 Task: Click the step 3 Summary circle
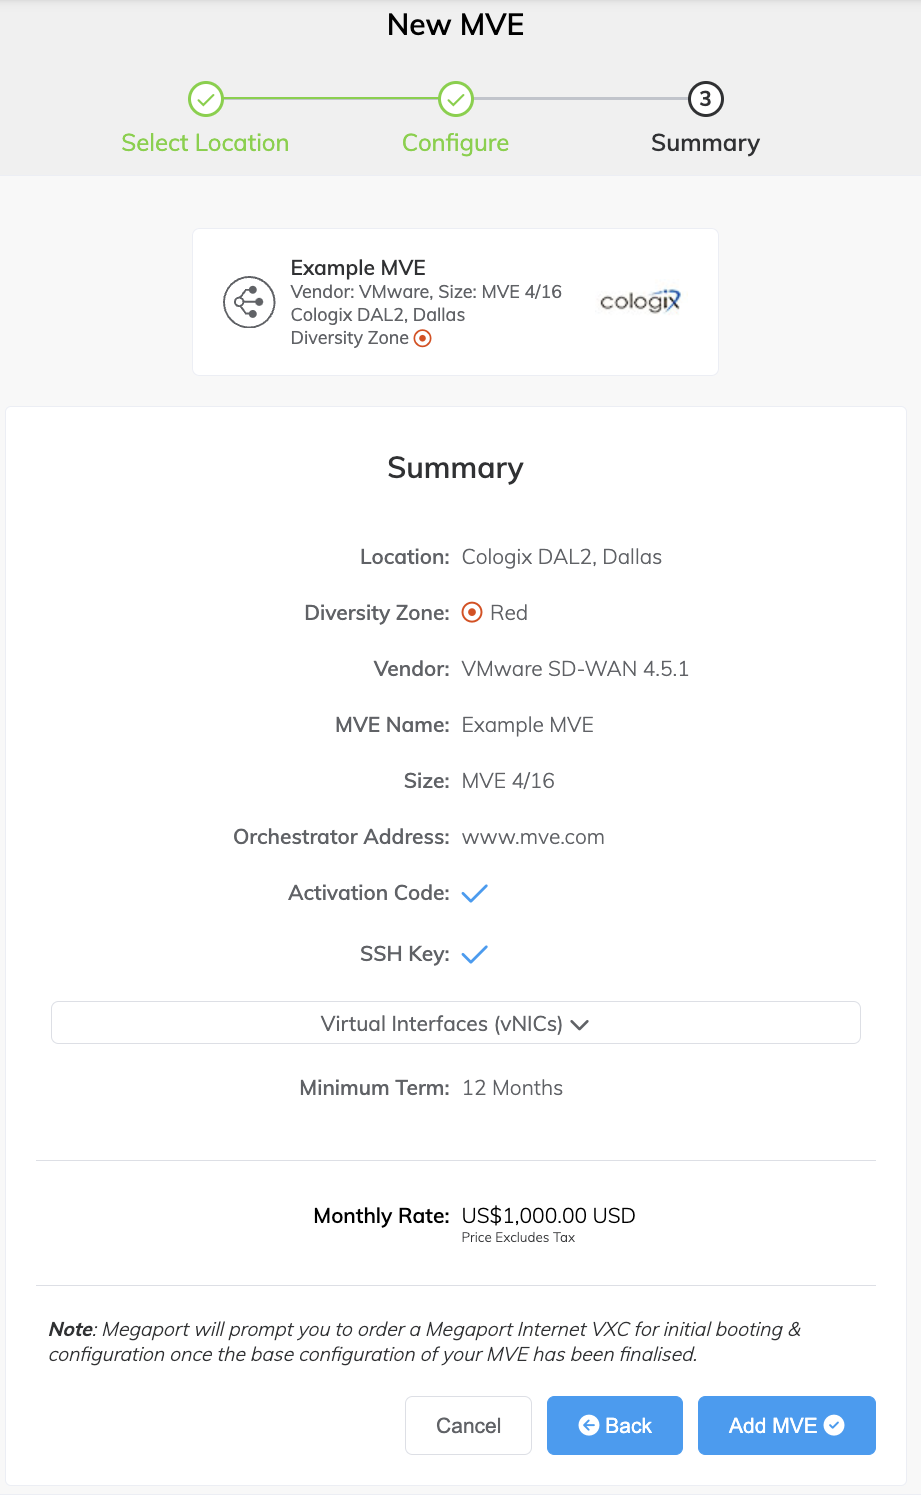[x=706, y=99]
